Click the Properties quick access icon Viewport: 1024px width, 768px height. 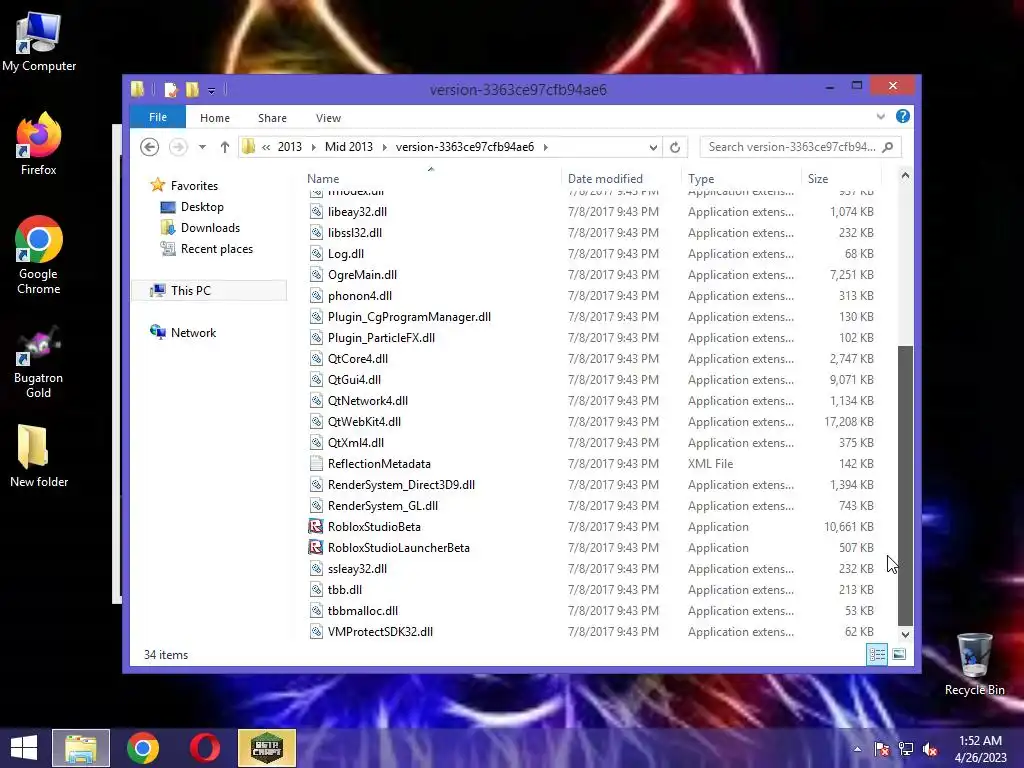coord(170,89)
